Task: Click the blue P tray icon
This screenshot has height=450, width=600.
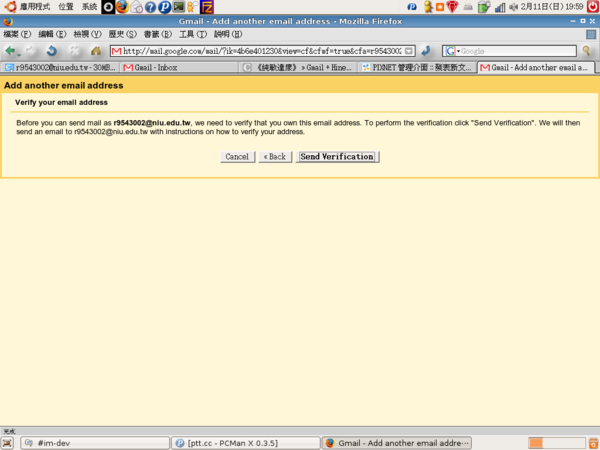Action: tap(412, 7)
